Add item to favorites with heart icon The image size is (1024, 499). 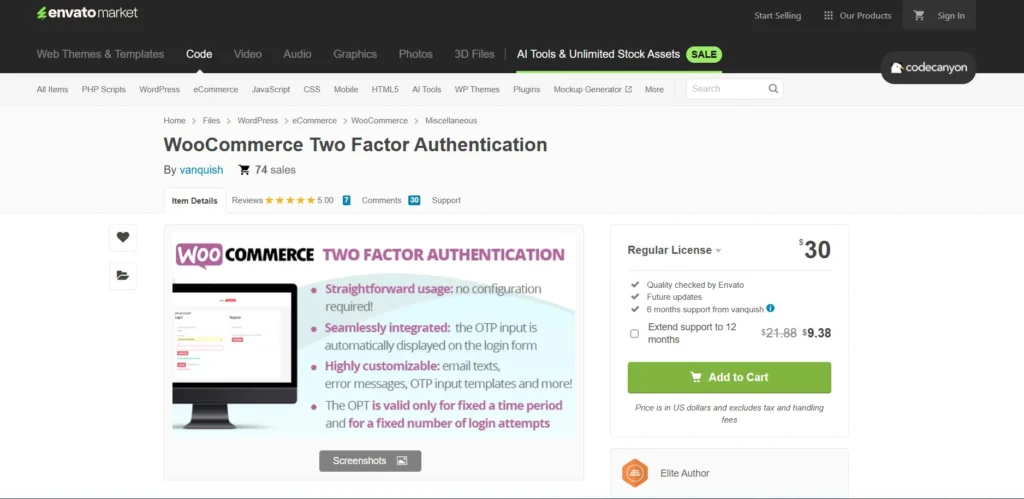(x=123, y=238)
